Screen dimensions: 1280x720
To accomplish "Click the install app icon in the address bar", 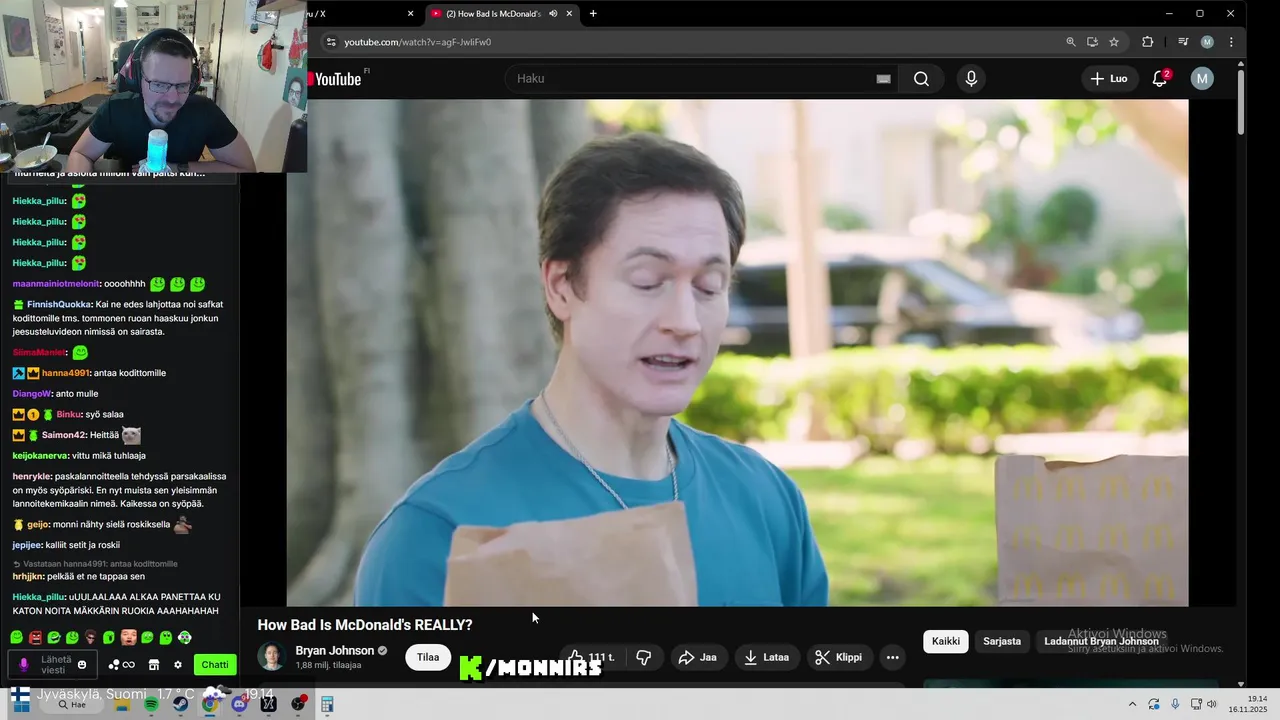I will 1092,42.
